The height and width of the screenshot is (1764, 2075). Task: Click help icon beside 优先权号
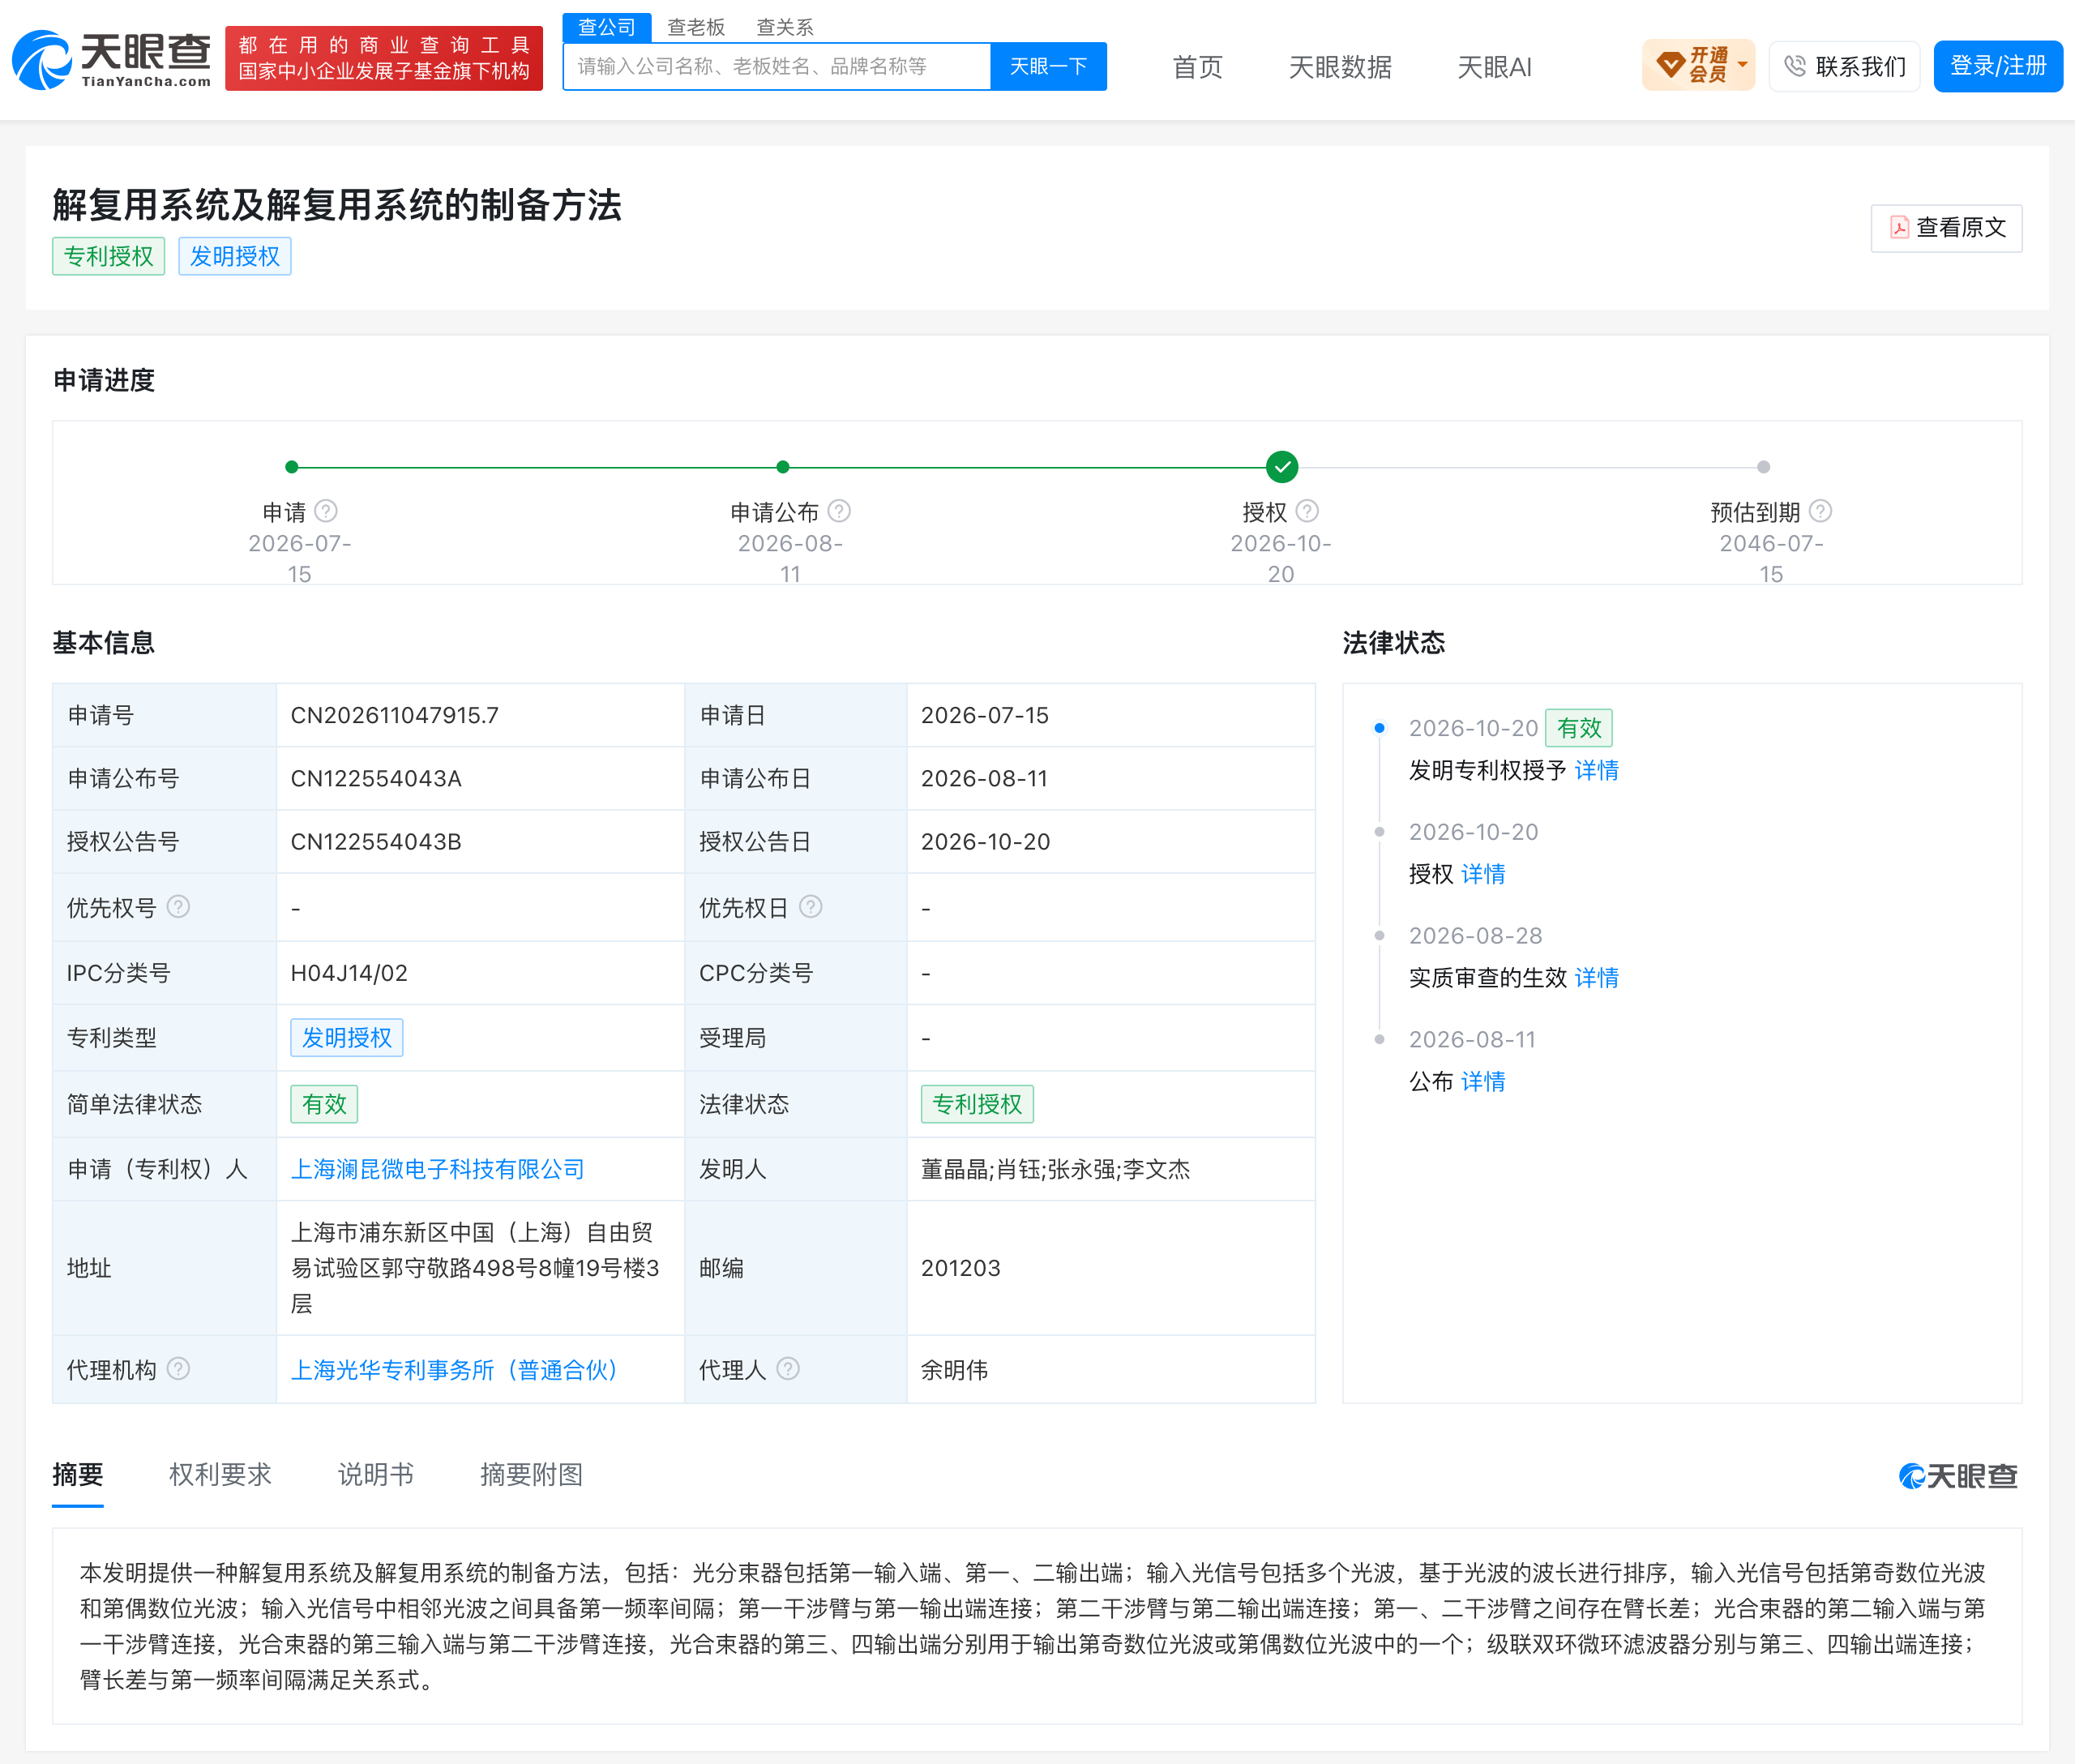[x=178, y=907]
